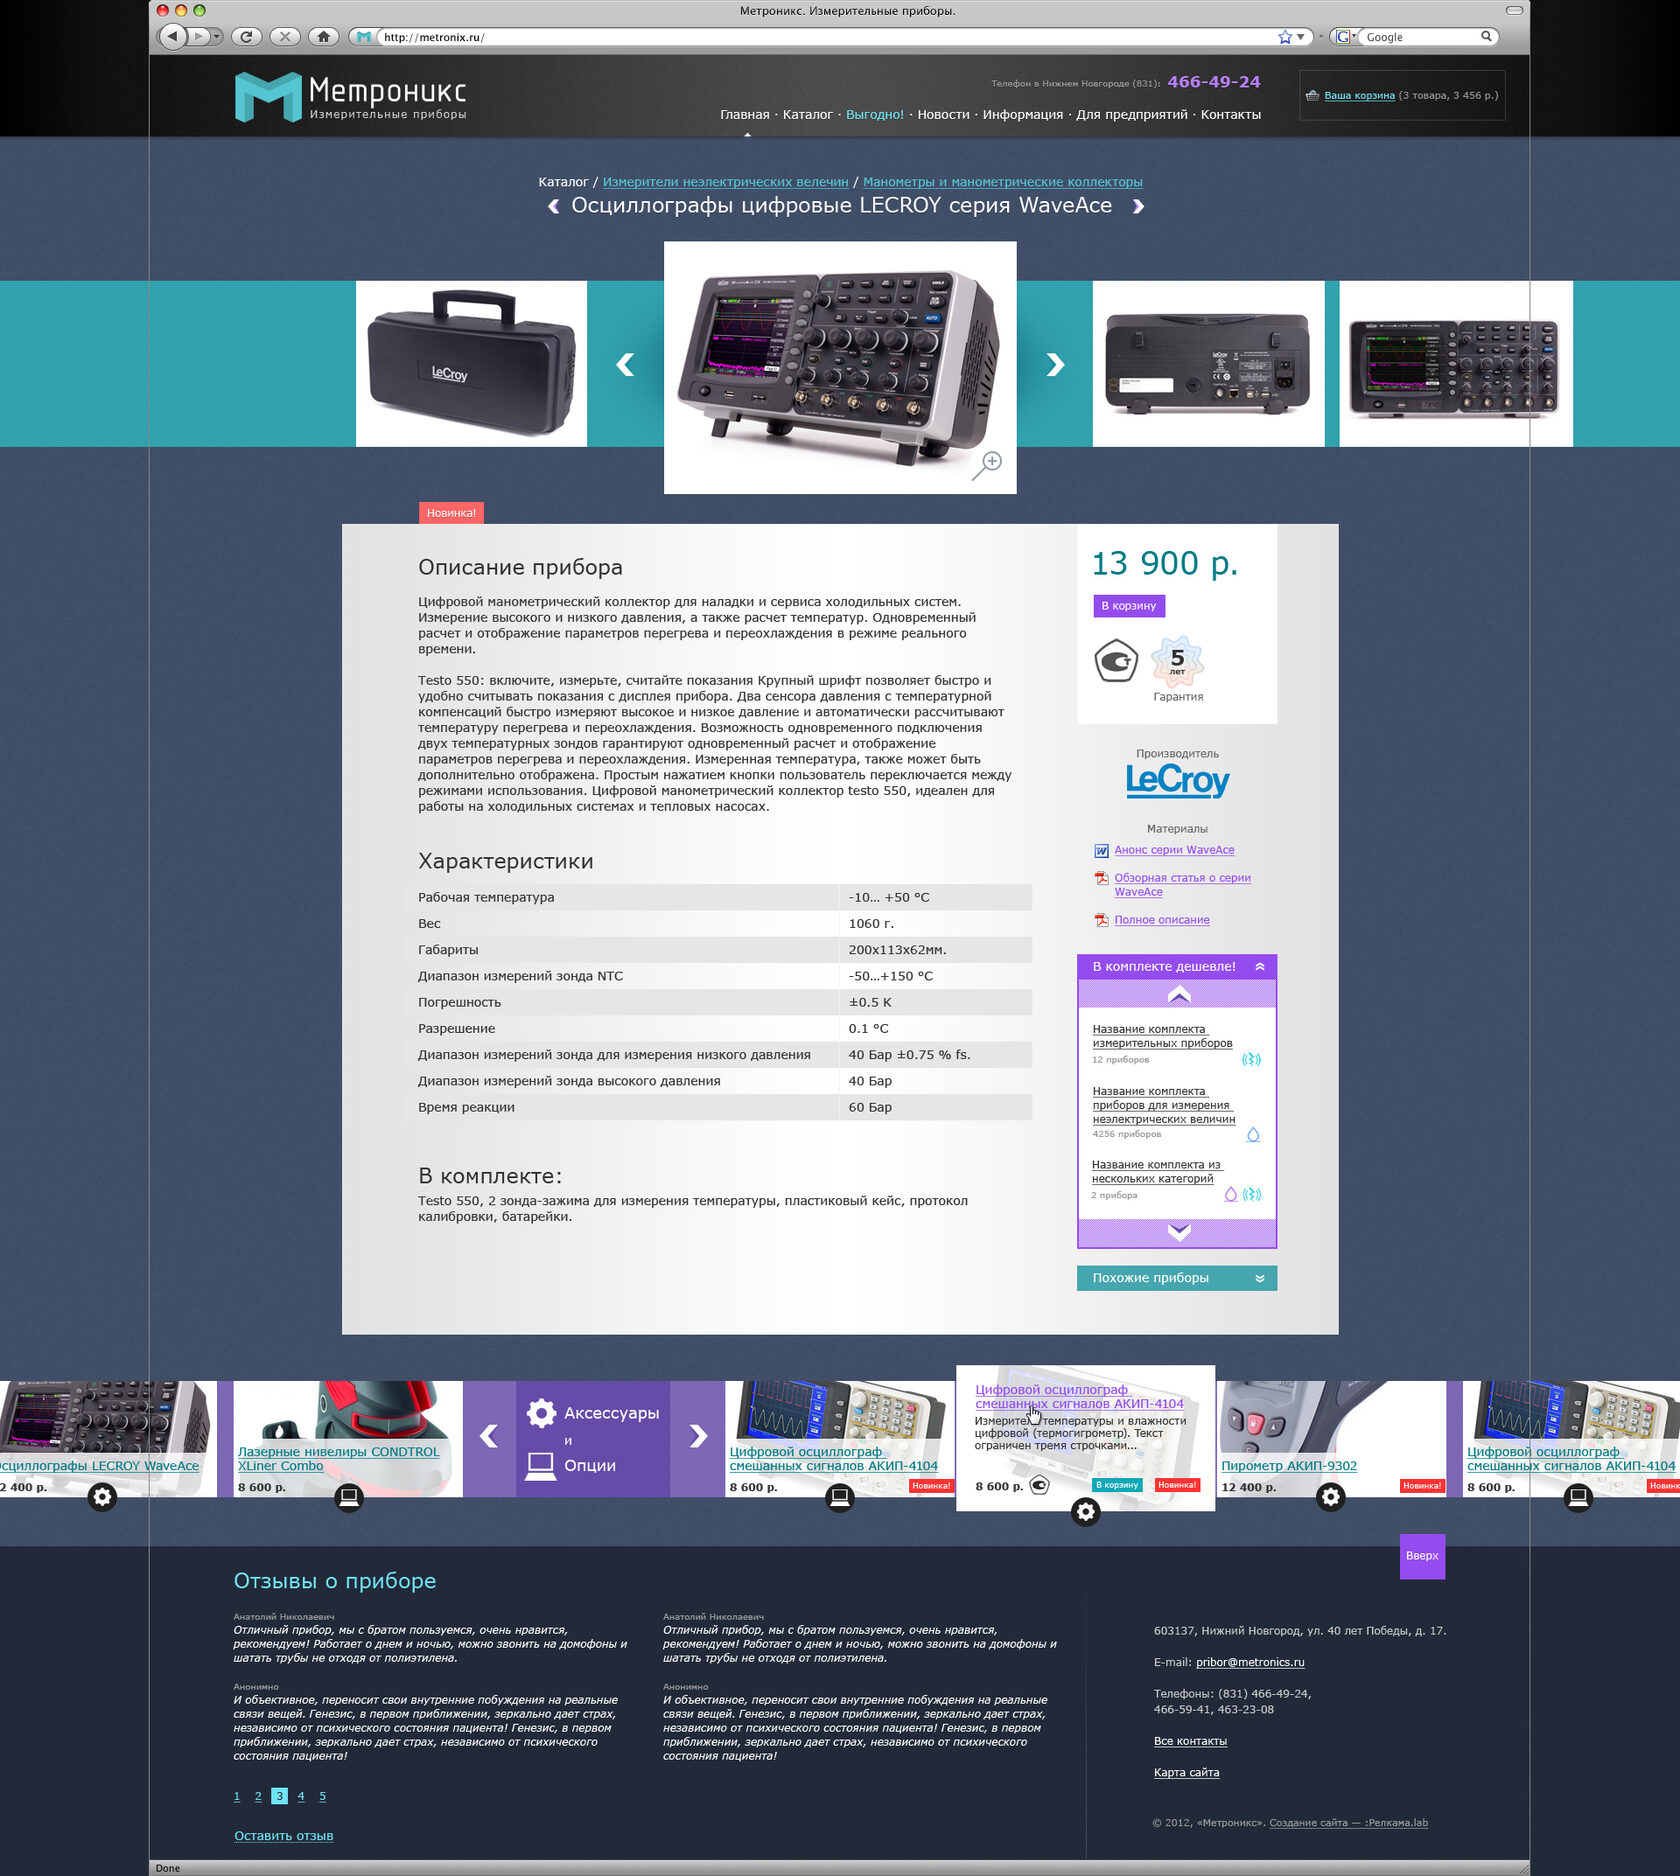The height and width of the screenshot is (1876, 1680).
Task: Open the Контакты menu item
Action: pyautogui.click(x=1230, y=115)
